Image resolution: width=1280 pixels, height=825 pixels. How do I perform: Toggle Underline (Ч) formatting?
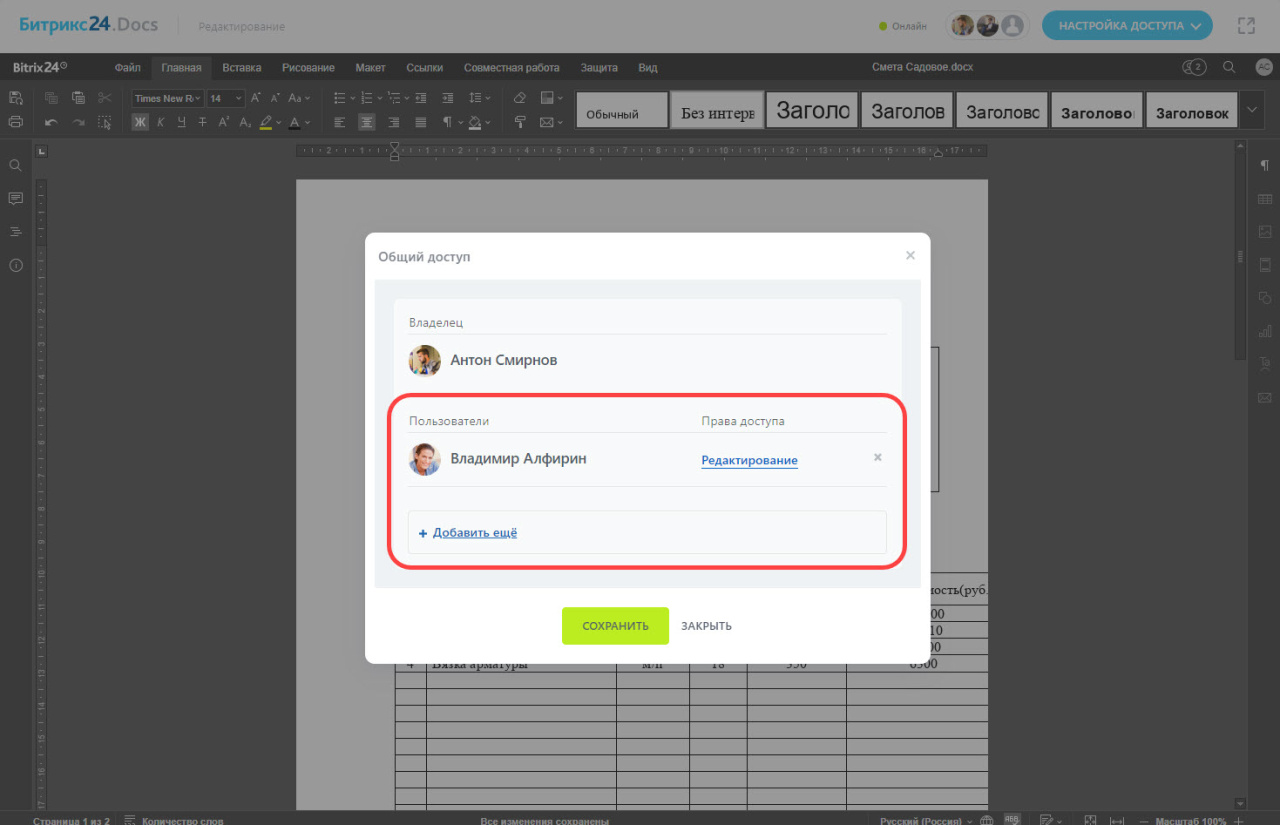(x=181, y=122)
